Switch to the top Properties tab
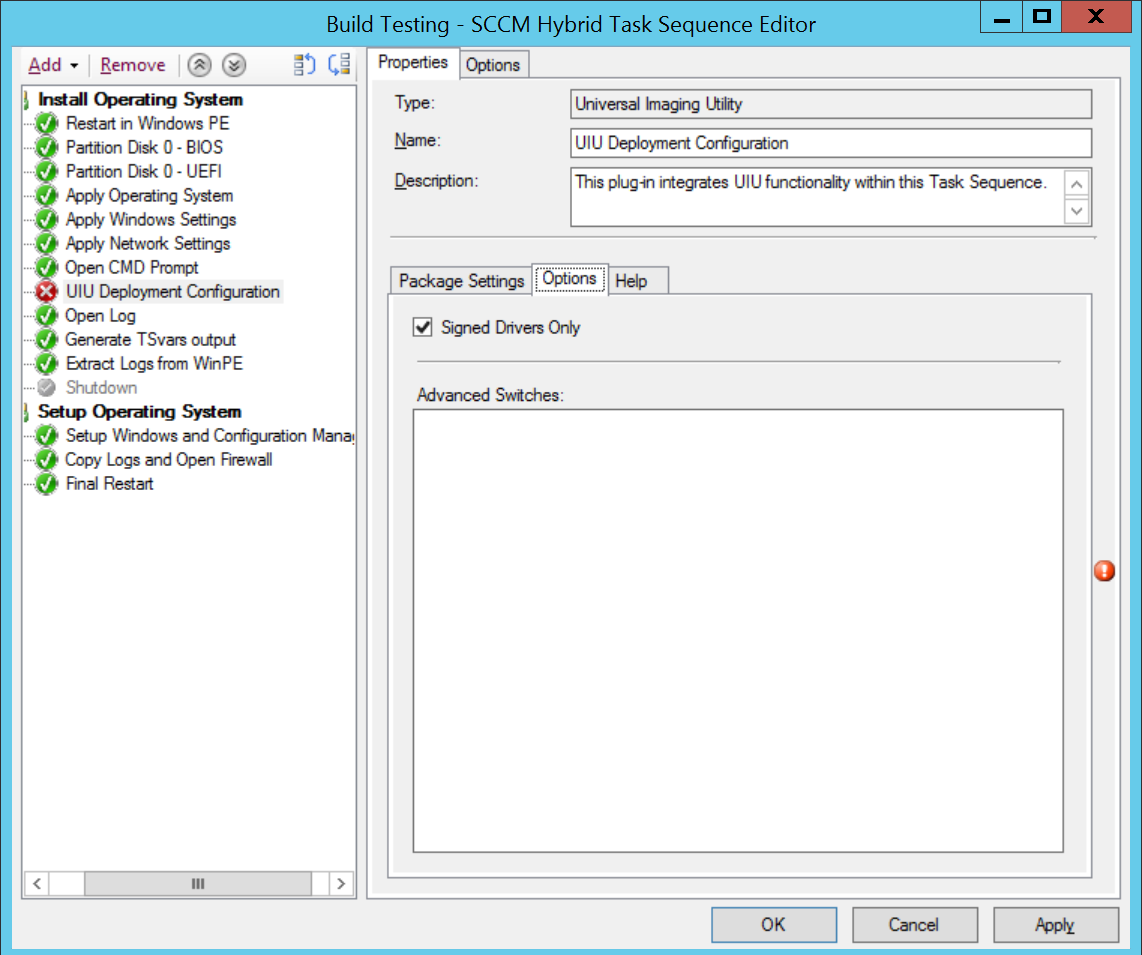This screenshot has width=1142, height=955. tap(412, 63)
